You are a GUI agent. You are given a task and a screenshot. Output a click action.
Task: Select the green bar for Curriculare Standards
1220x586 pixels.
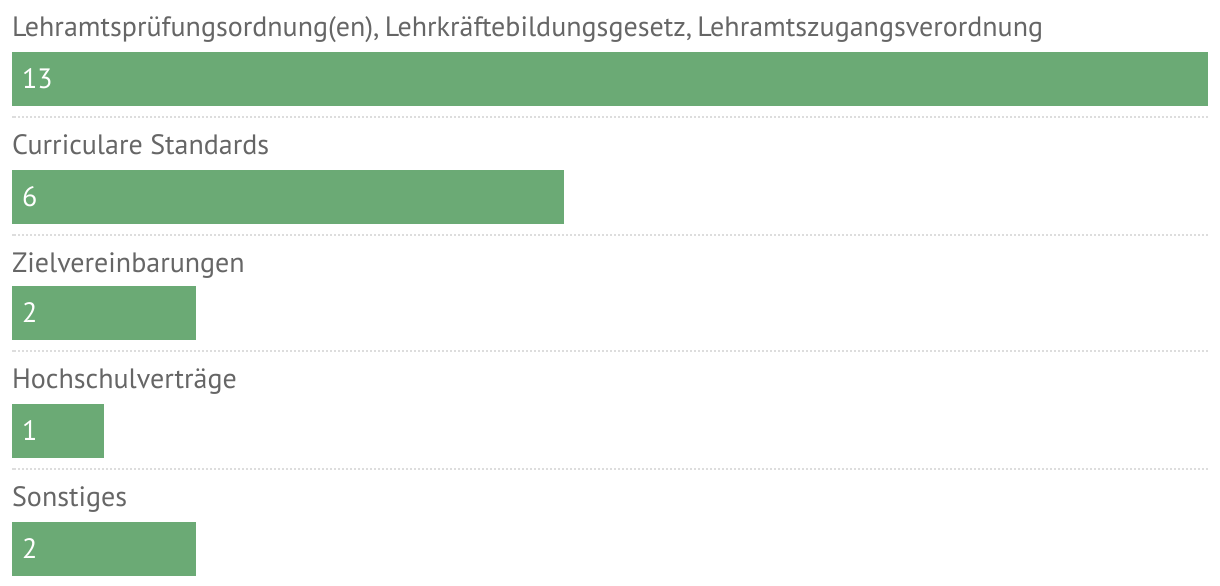click(288, 196)
